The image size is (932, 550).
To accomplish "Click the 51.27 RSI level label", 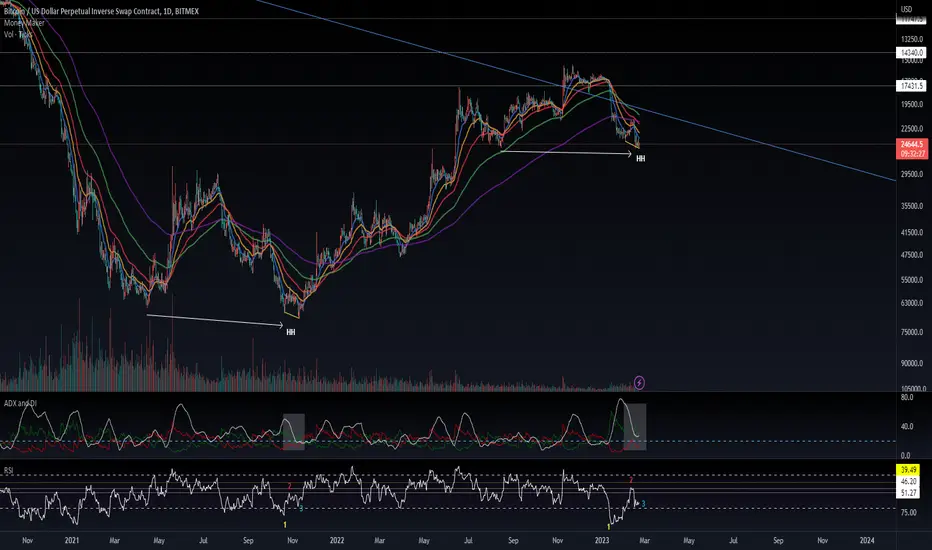I will click(908, 493).
